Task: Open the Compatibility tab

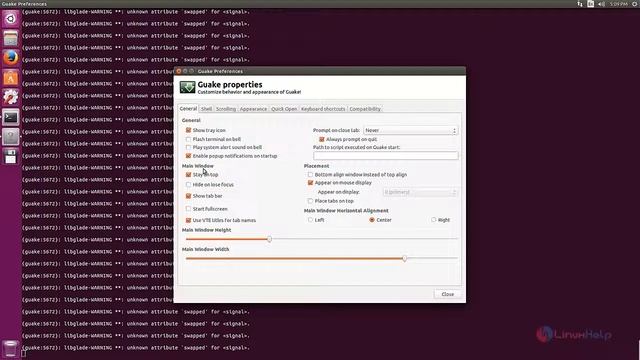Action: (365, 109)
